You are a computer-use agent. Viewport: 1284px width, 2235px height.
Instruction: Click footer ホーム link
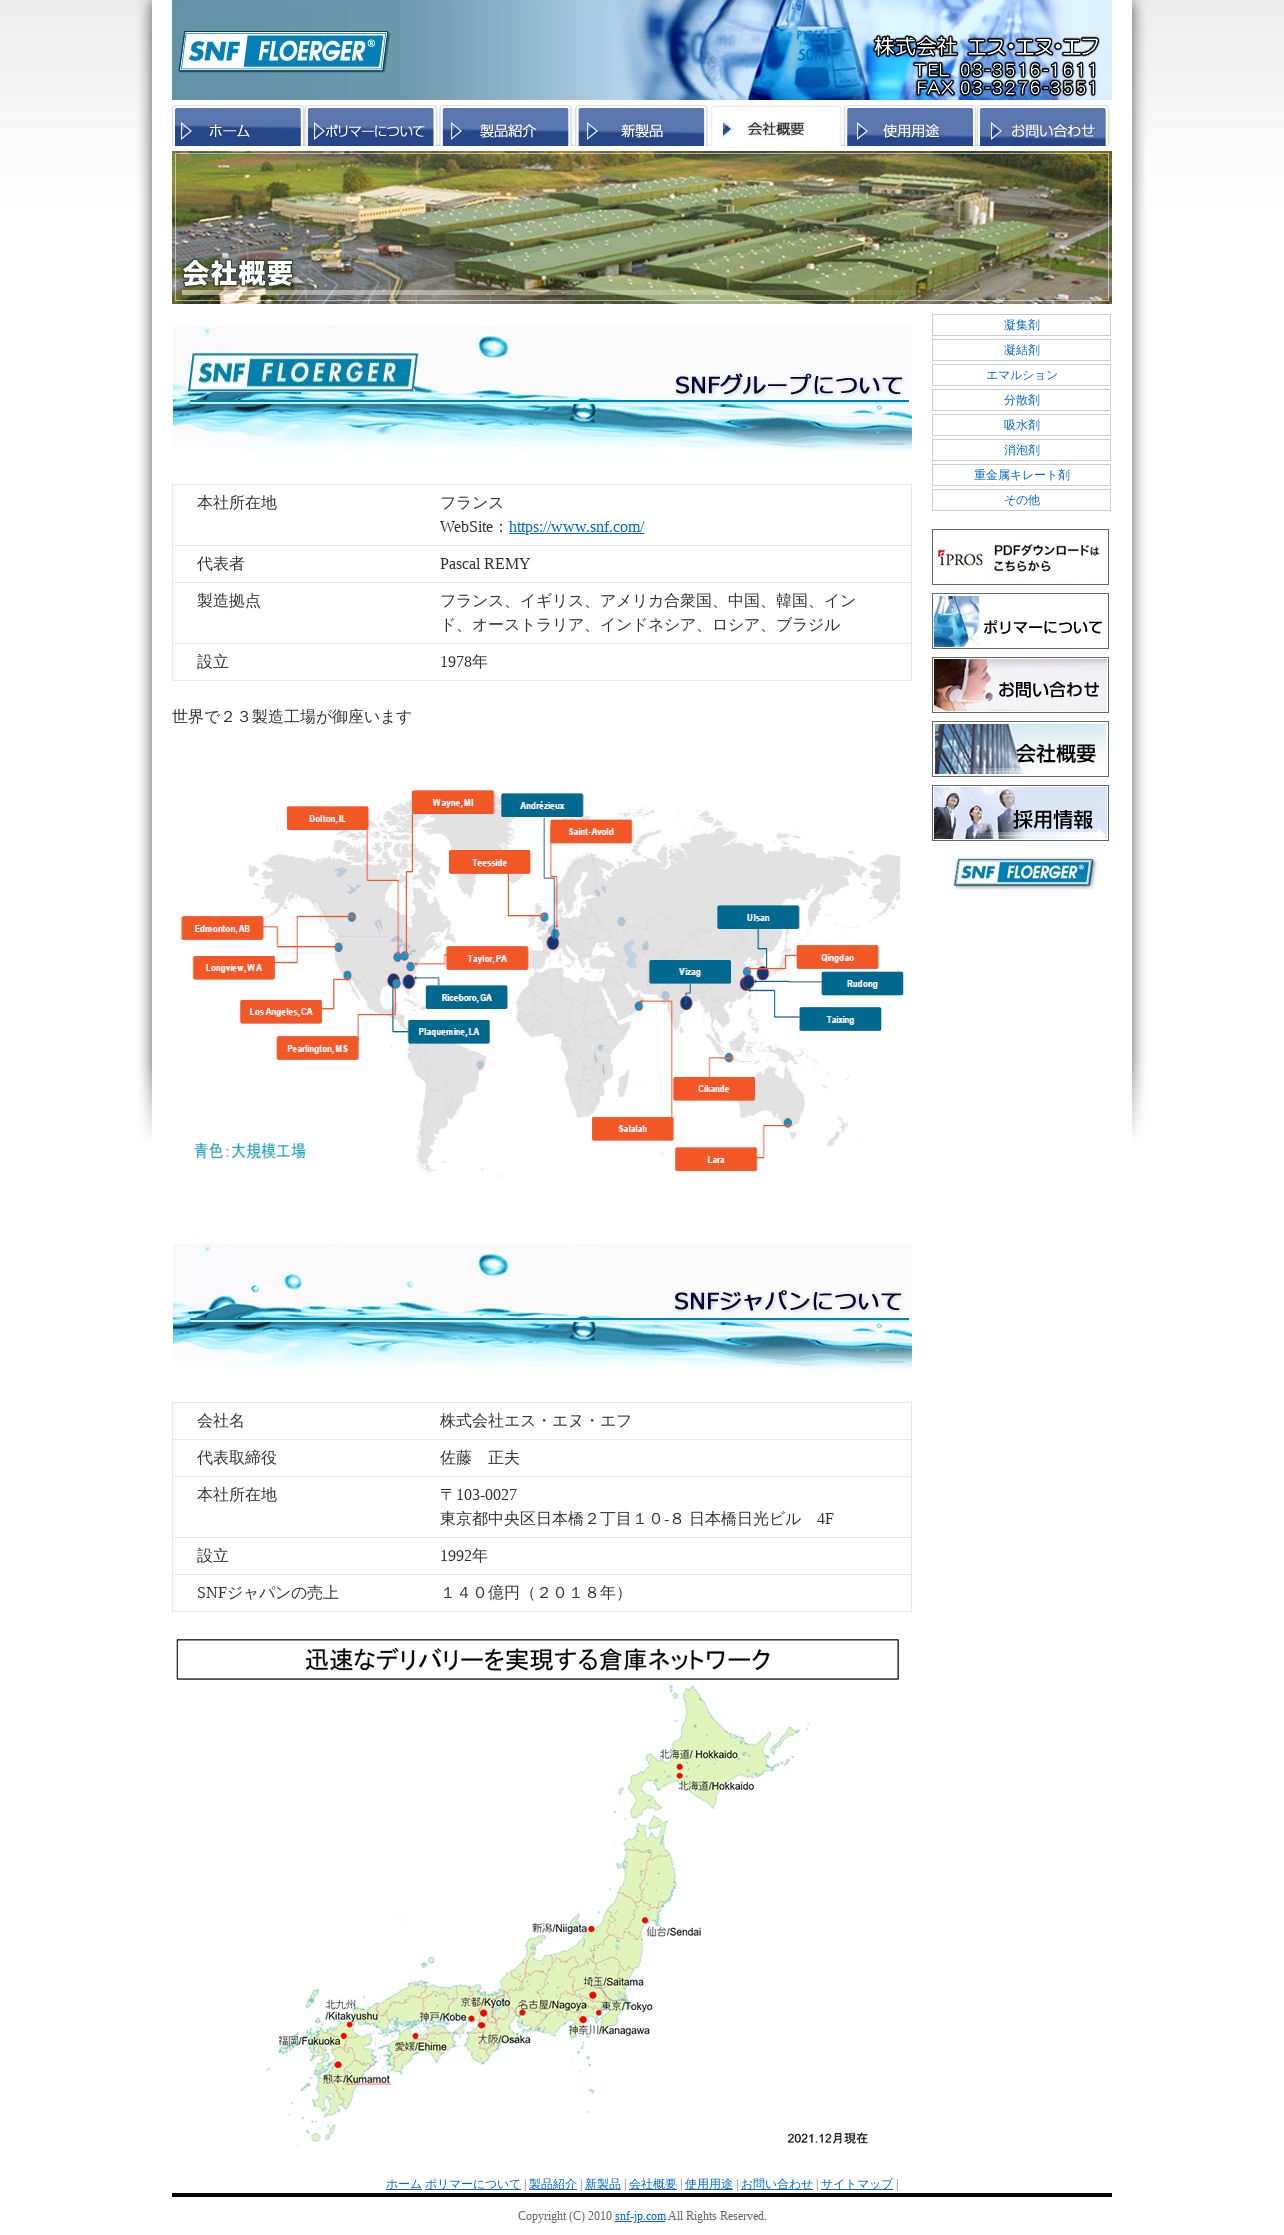click(403, 2183)
